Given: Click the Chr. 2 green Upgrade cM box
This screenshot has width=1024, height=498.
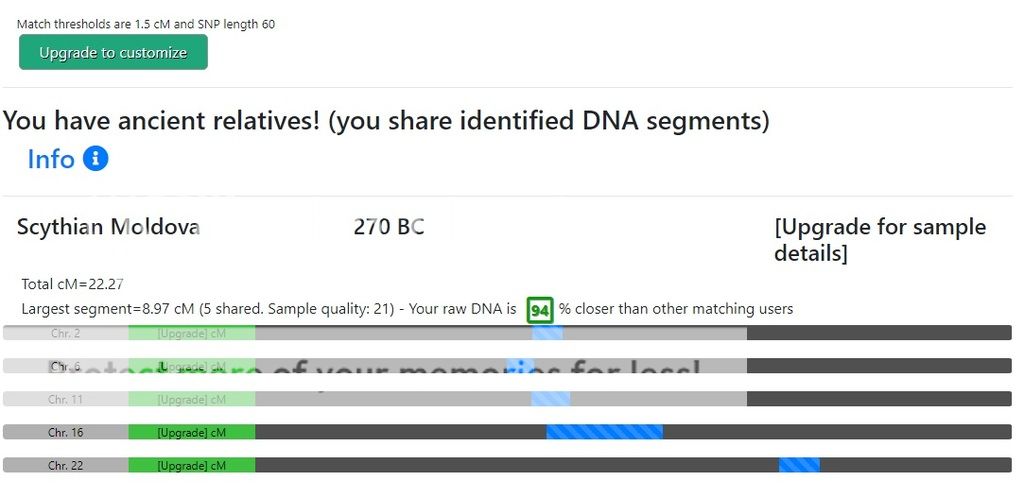Looking at the screenshot, I should [x=191, y=333].
